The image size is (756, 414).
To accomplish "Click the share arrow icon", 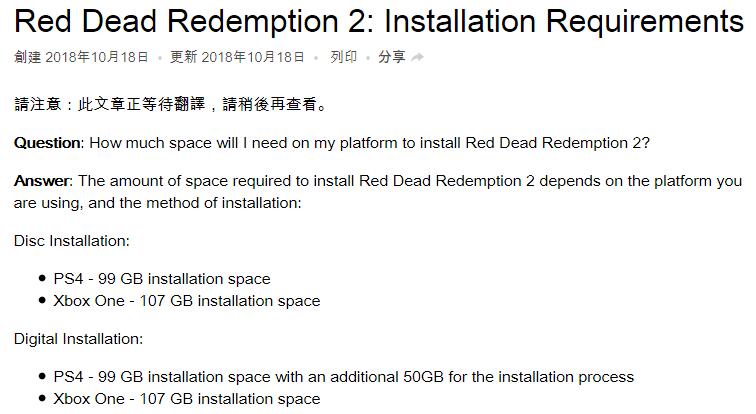I will click(418, 57).
